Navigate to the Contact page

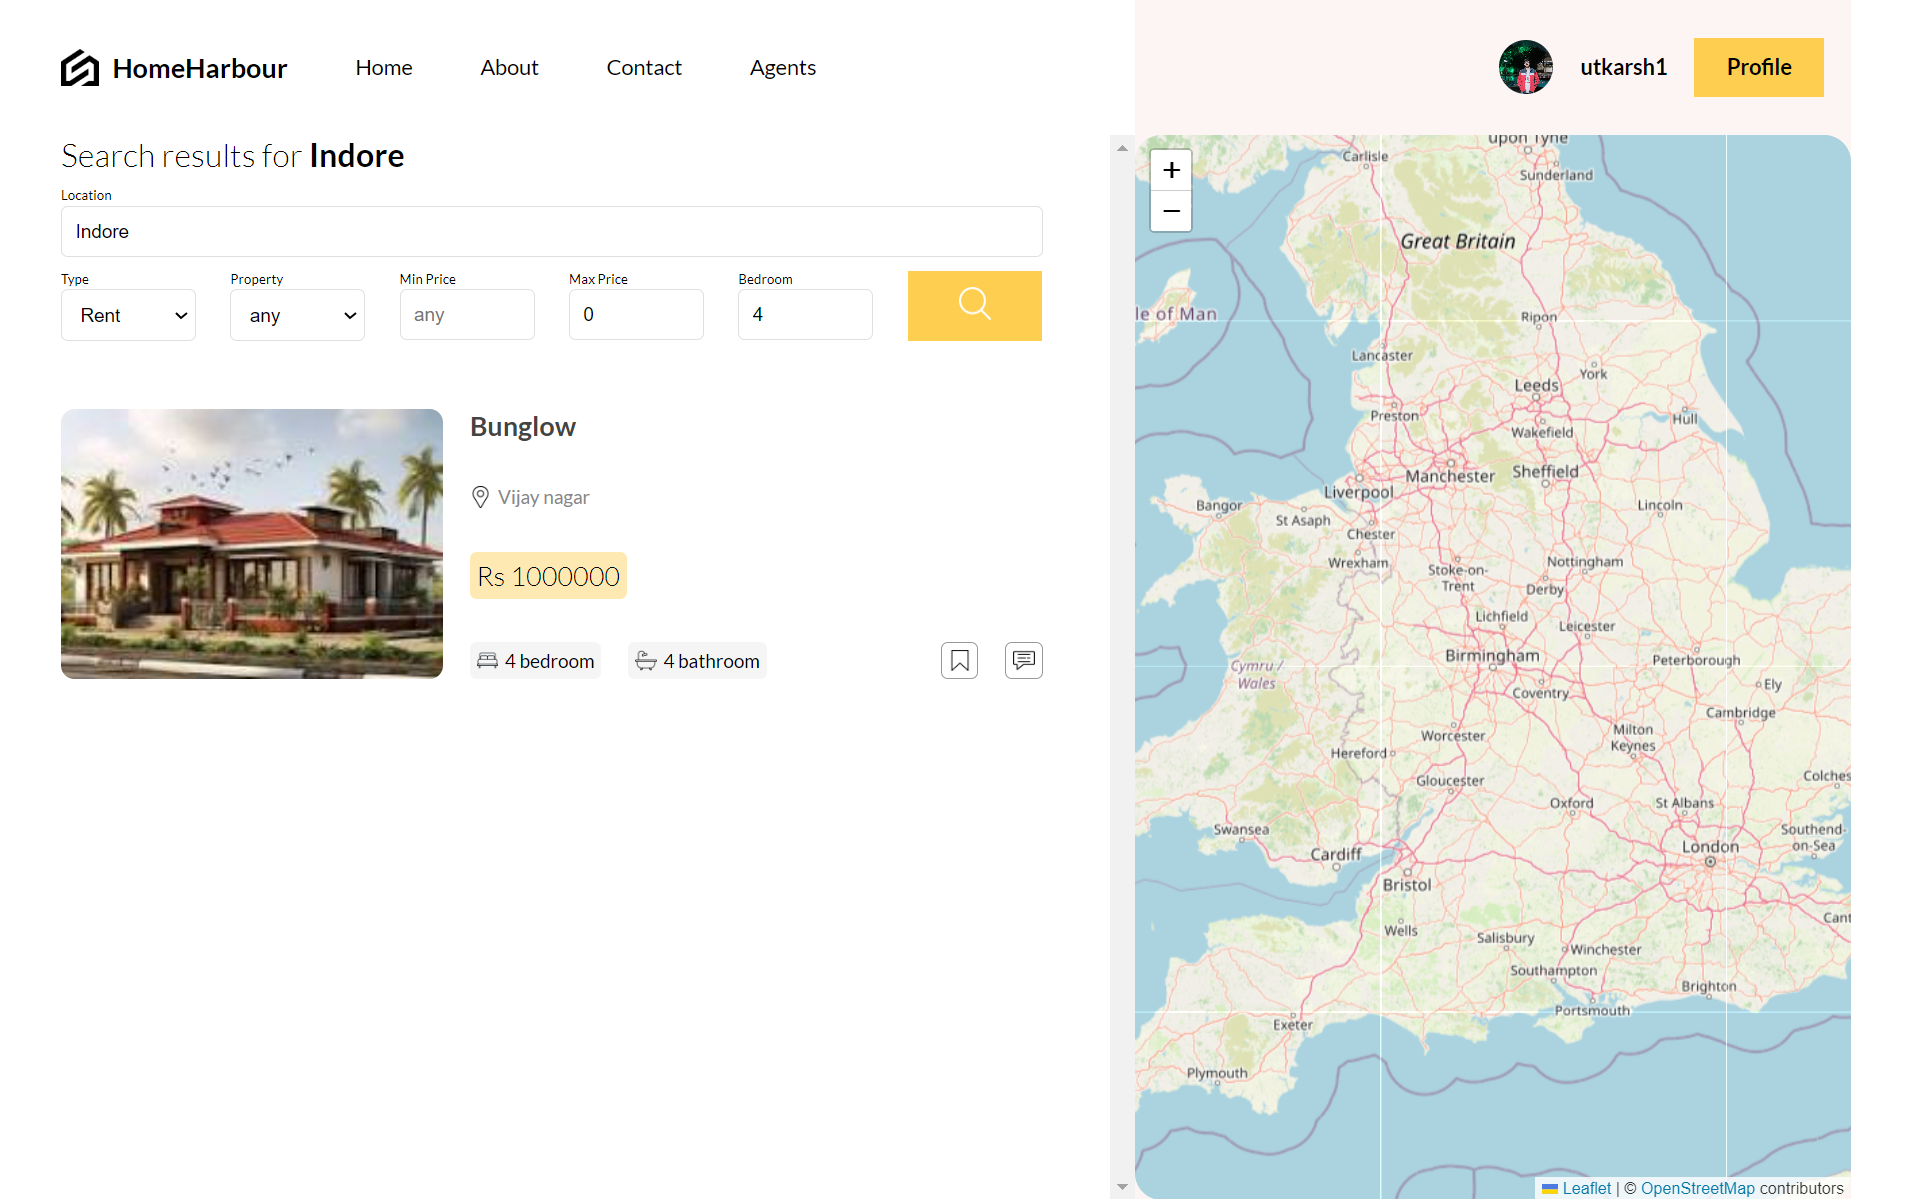(x=643, y=67)
